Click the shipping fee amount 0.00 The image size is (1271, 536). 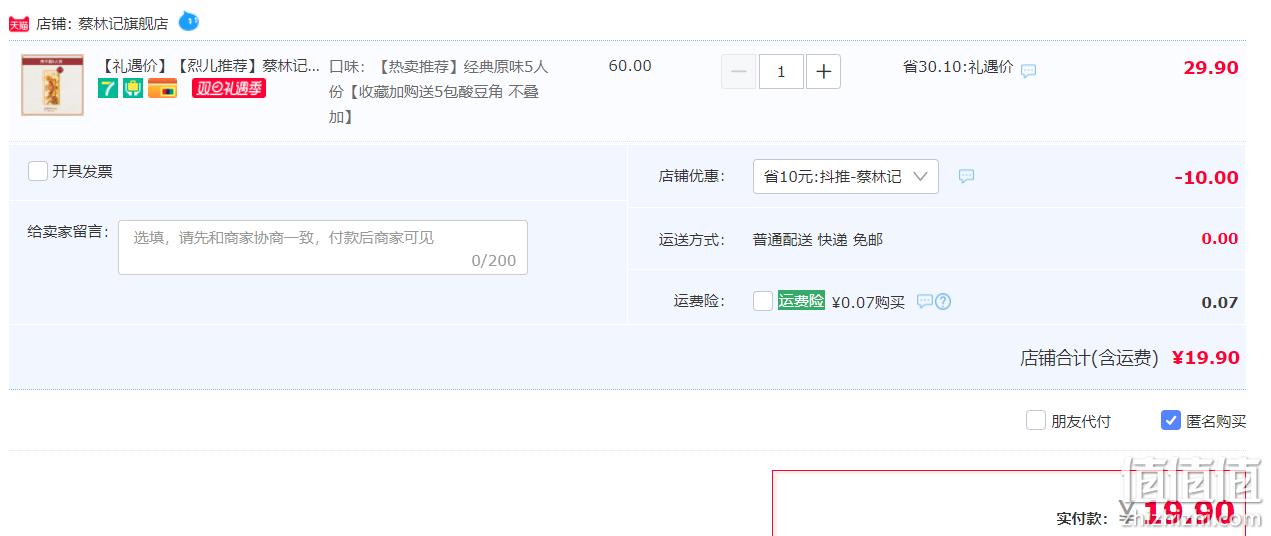tap(1220, 239)
